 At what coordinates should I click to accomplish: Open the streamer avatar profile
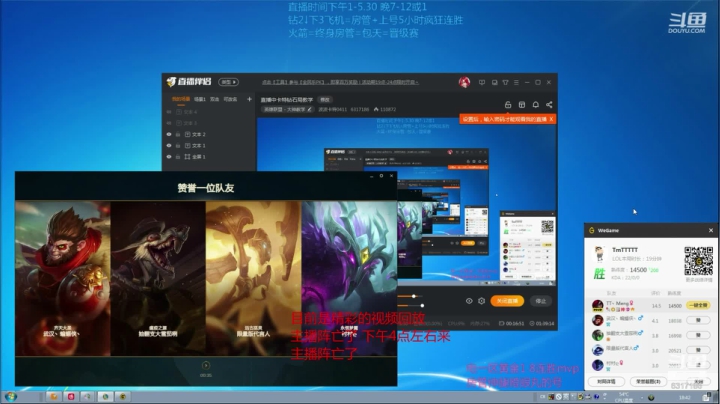[x=464, y=82]
